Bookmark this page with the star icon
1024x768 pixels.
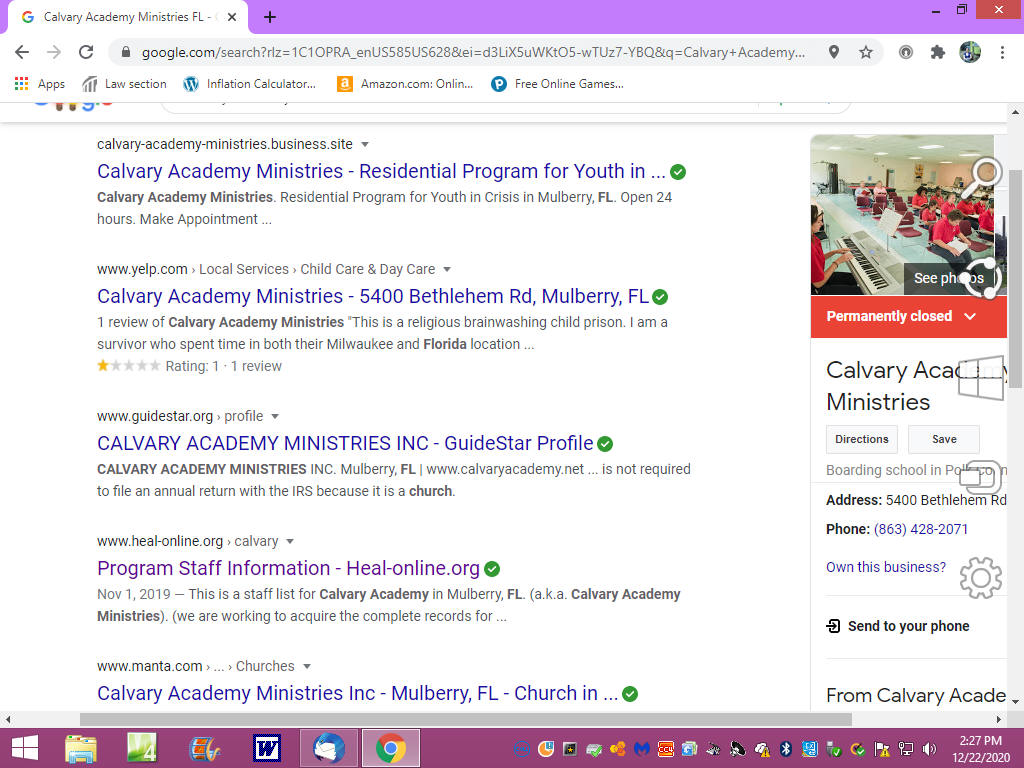coord(866,52)
